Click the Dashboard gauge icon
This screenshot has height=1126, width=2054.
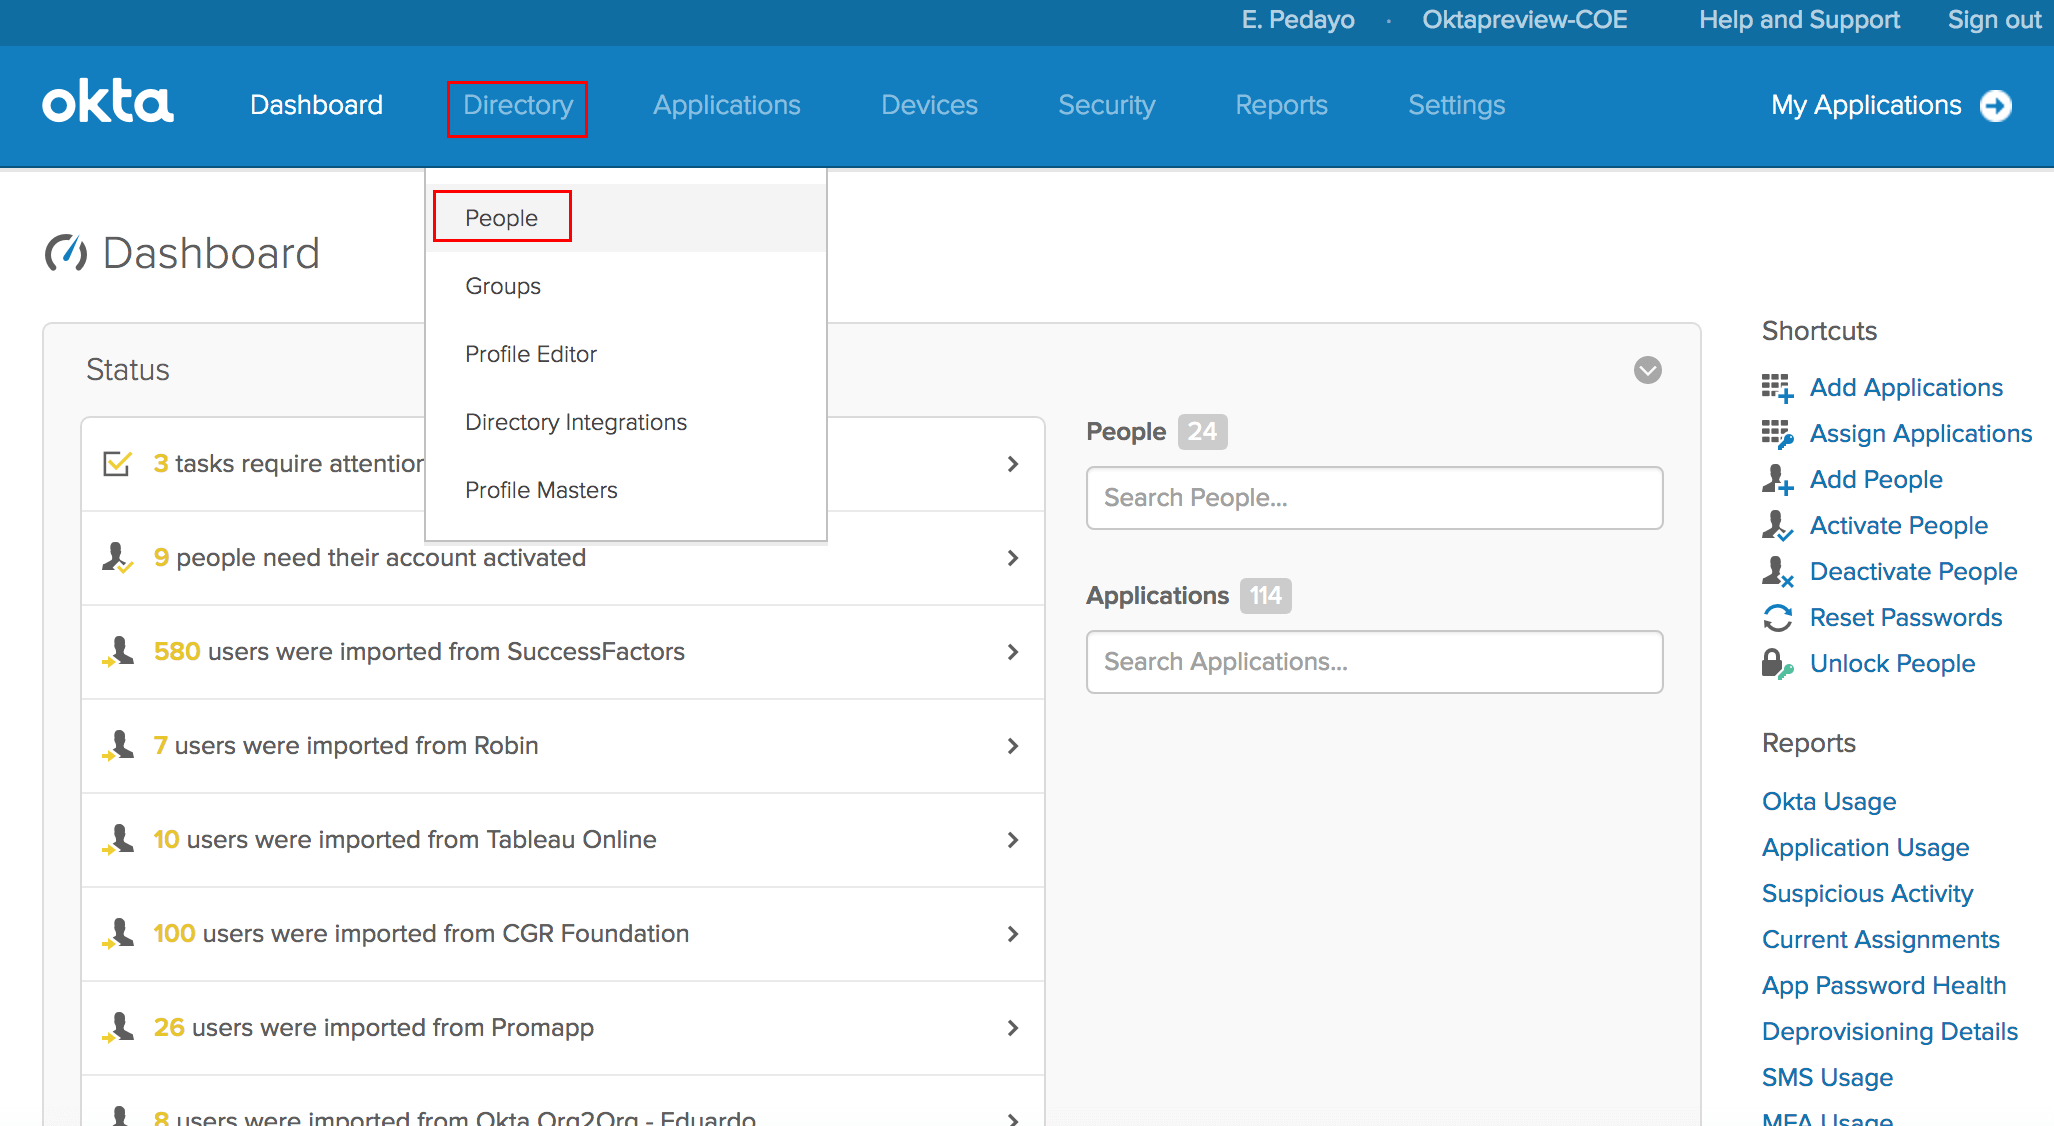(x=66, y=253)
